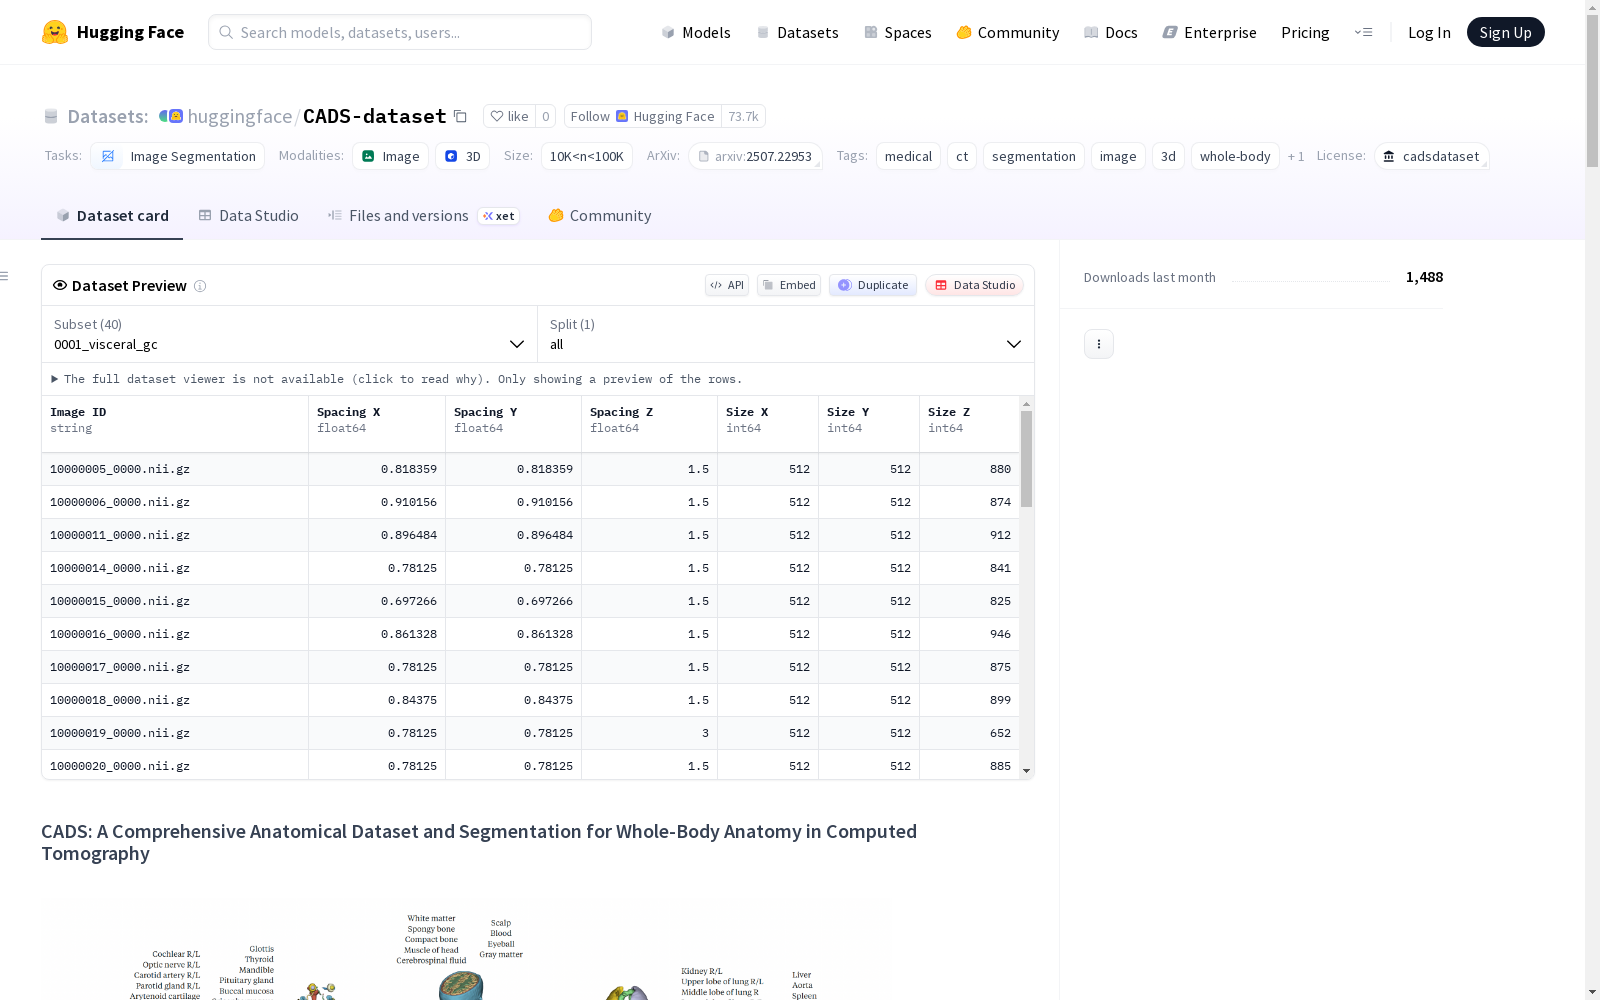Open Models in the top navigation

(x=696, y=32)
